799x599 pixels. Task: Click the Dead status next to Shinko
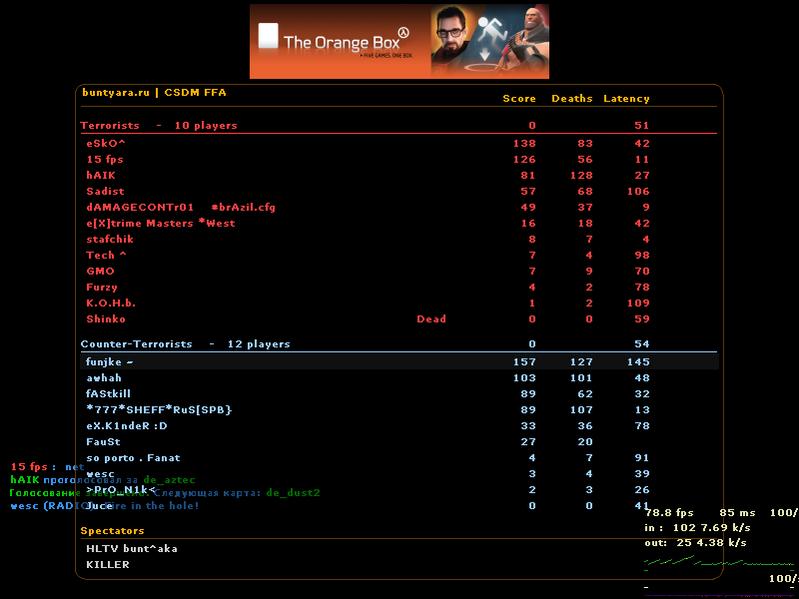[x=431, y=320]
